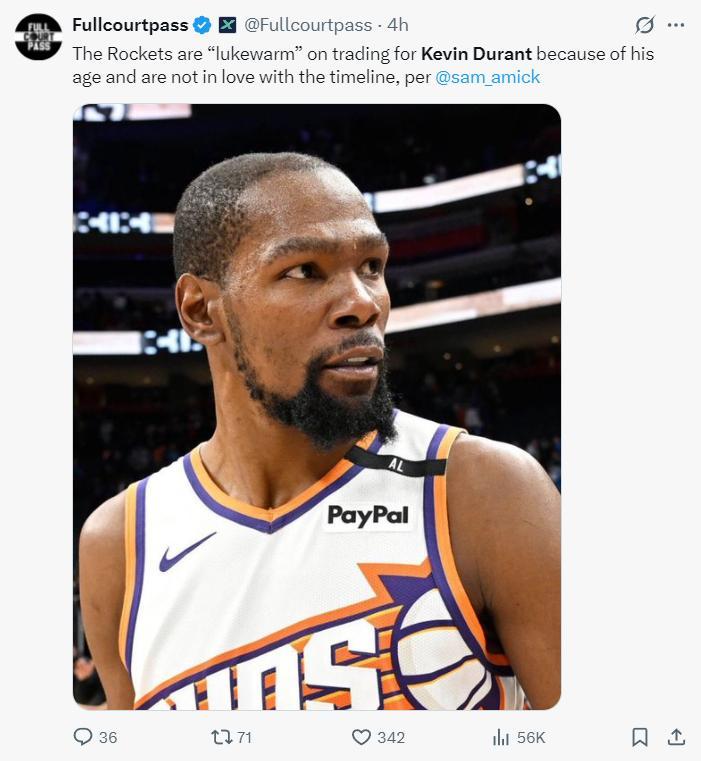Like the post with the heart icon

[361, 737]
